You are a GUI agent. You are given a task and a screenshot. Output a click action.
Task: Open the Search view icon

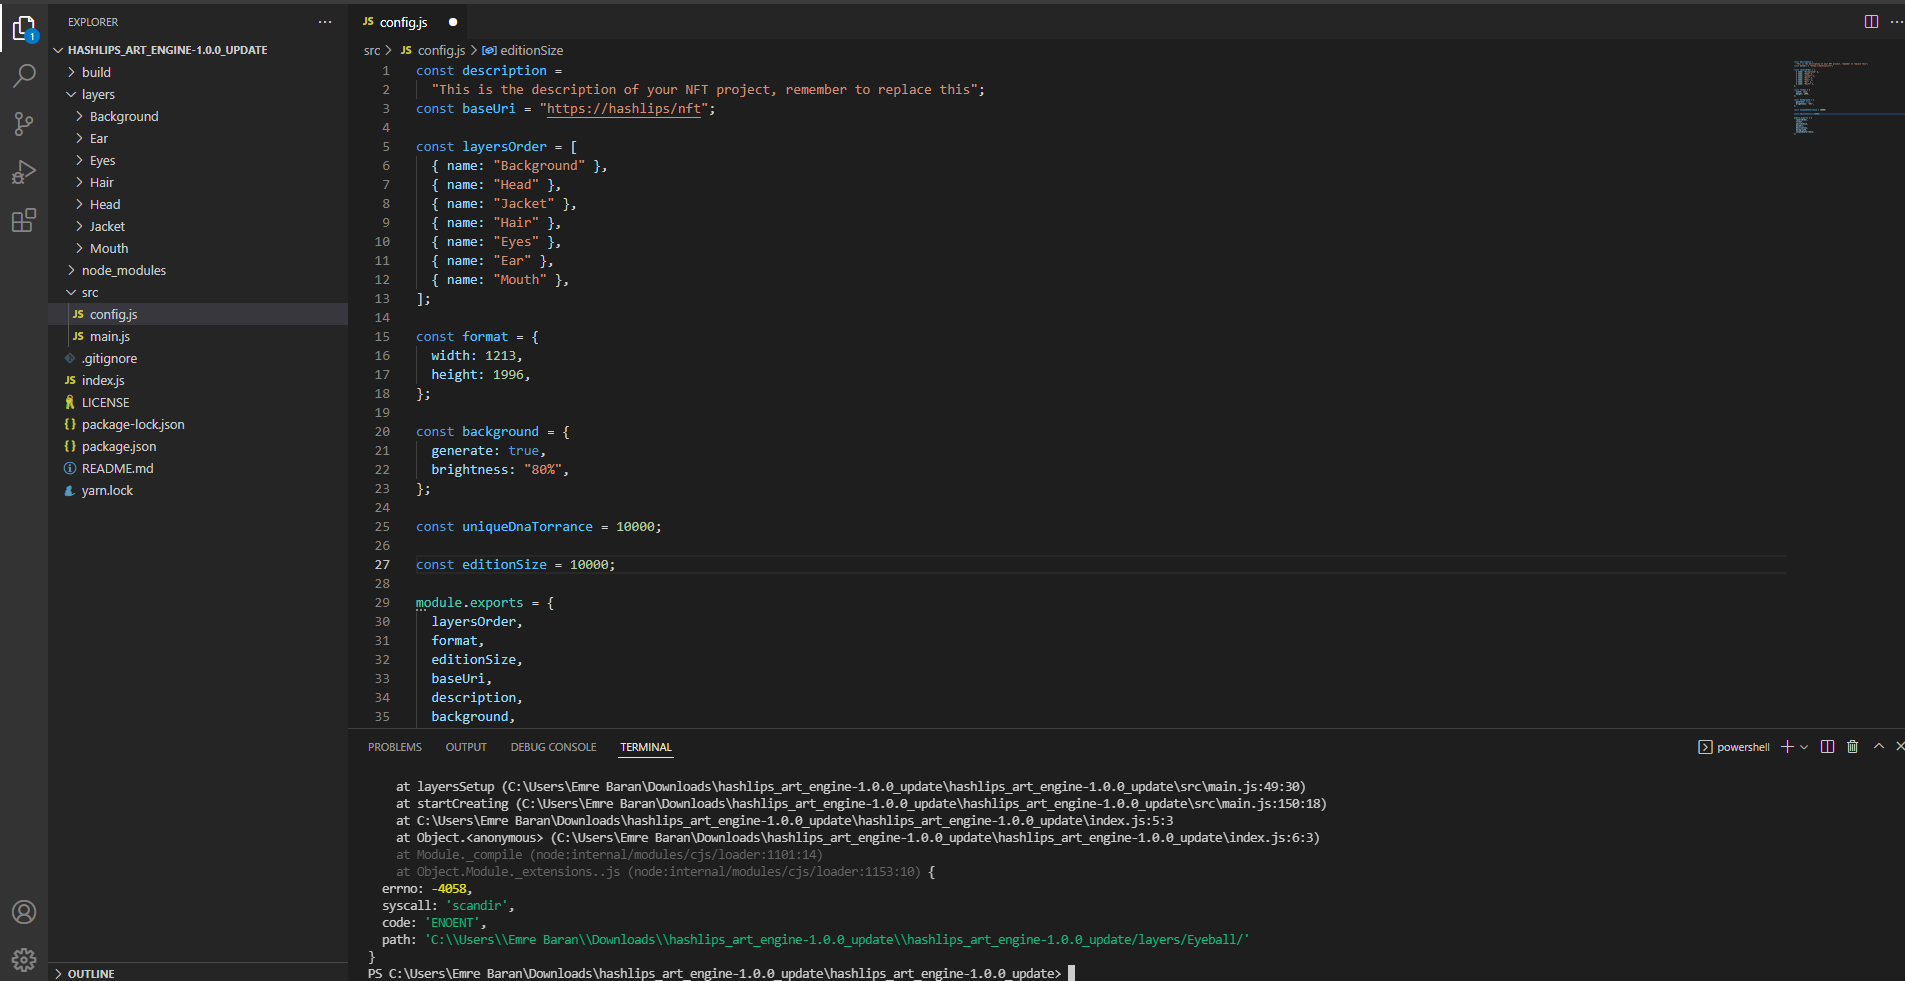coord(24,76)
